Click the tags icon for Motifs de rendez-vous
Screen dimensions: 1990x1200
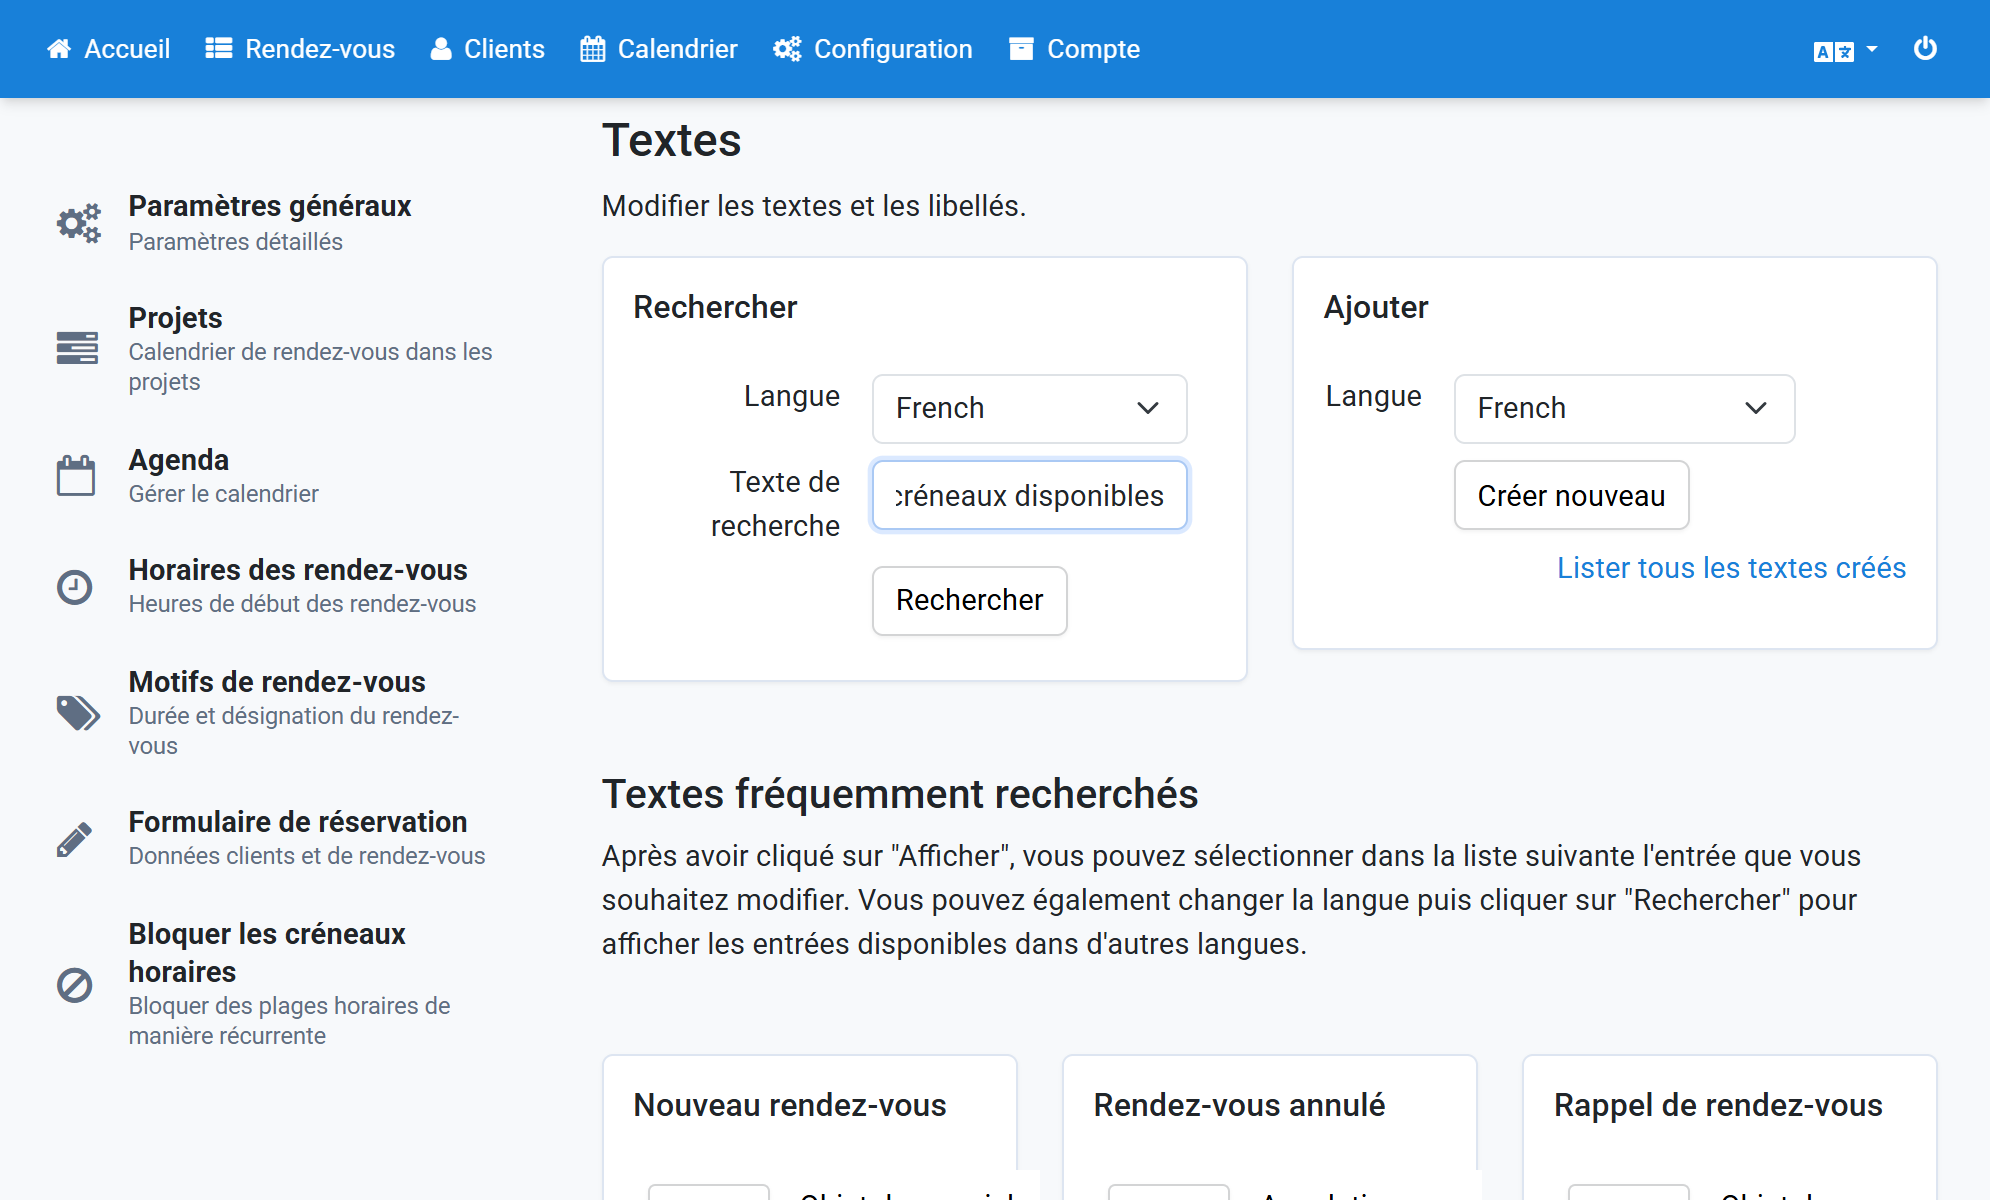(78, 713)
